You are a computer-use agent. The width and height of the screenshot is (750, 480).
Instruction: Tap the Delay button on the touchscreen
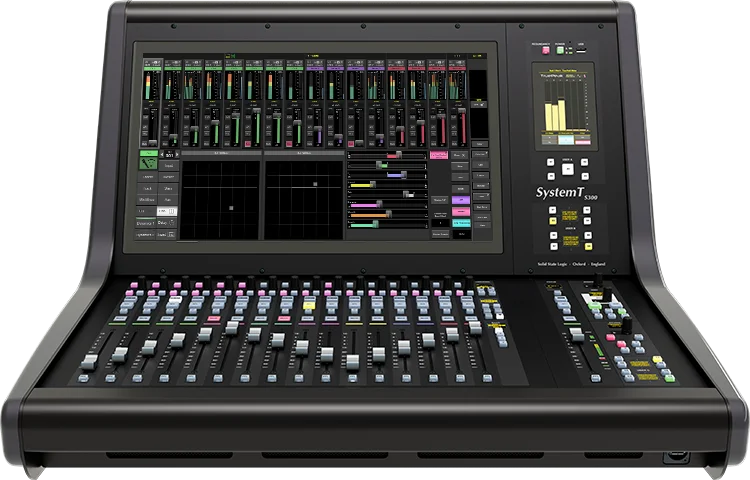[x=167, y=223]
